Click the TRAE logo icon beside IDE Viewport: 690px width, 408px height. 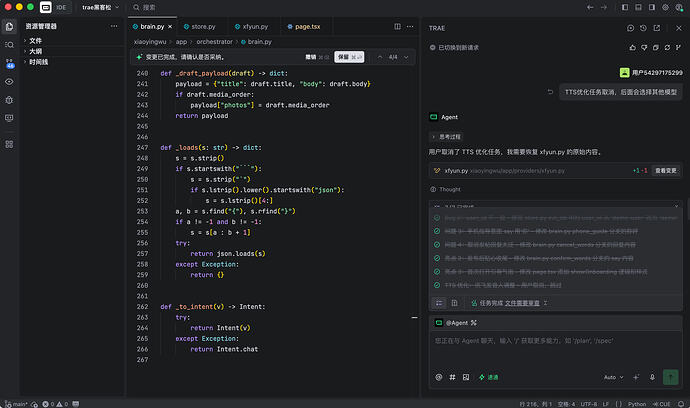(x=45, y=7)
